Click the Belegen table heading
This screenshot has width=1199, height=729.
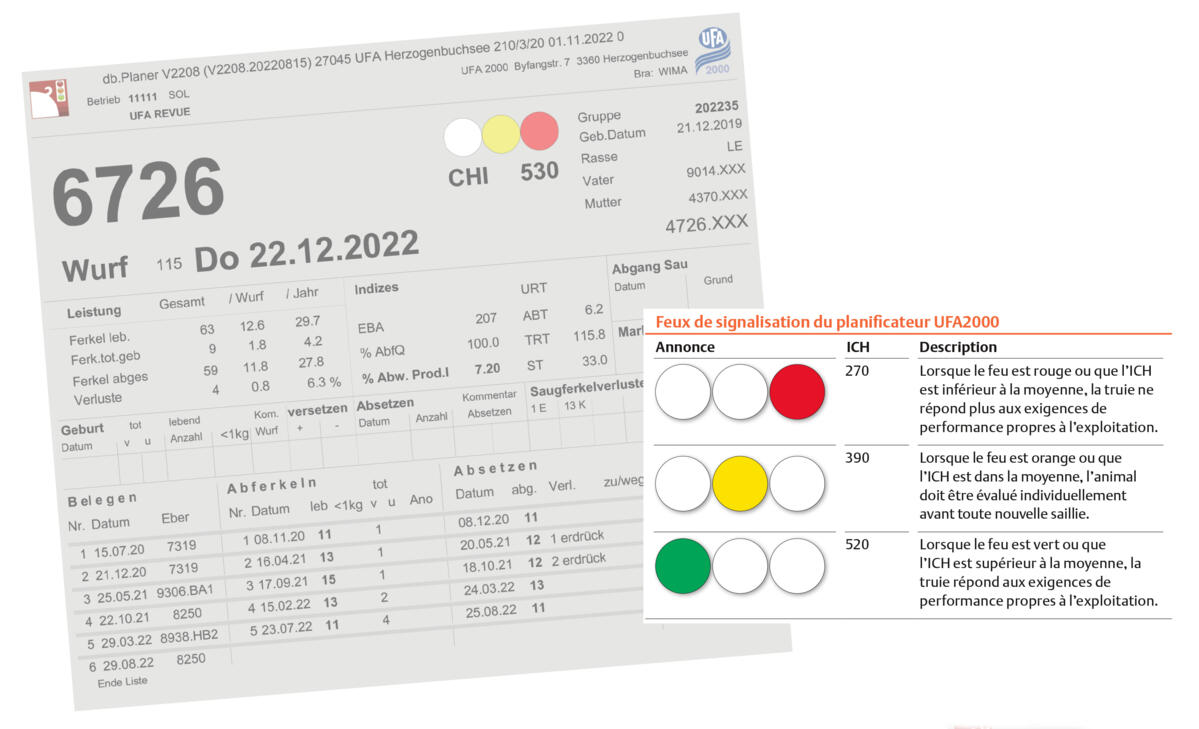point(102,499)
